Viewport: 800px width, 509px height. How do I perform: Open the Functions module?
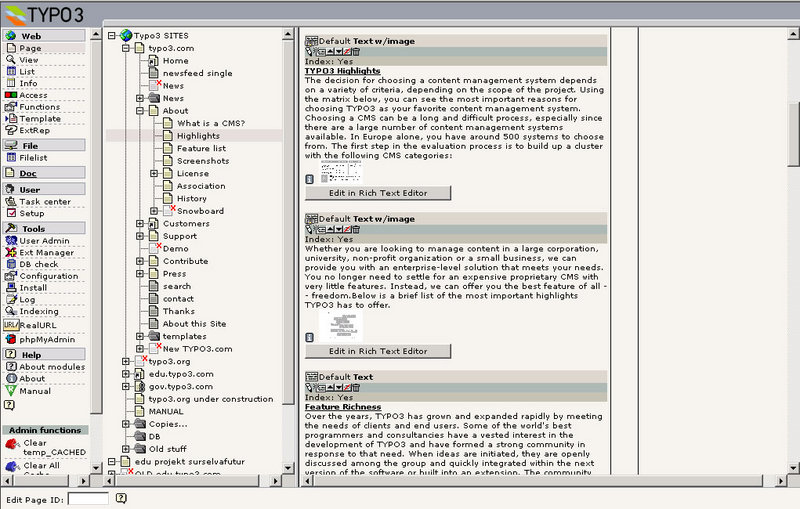point(39,107)
